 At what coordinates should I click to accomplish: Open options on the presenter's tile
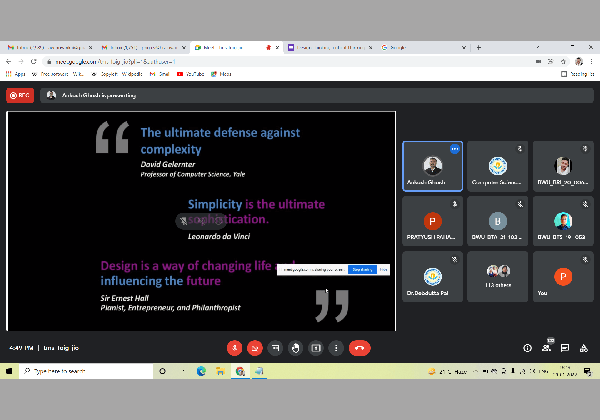[454, 149]
